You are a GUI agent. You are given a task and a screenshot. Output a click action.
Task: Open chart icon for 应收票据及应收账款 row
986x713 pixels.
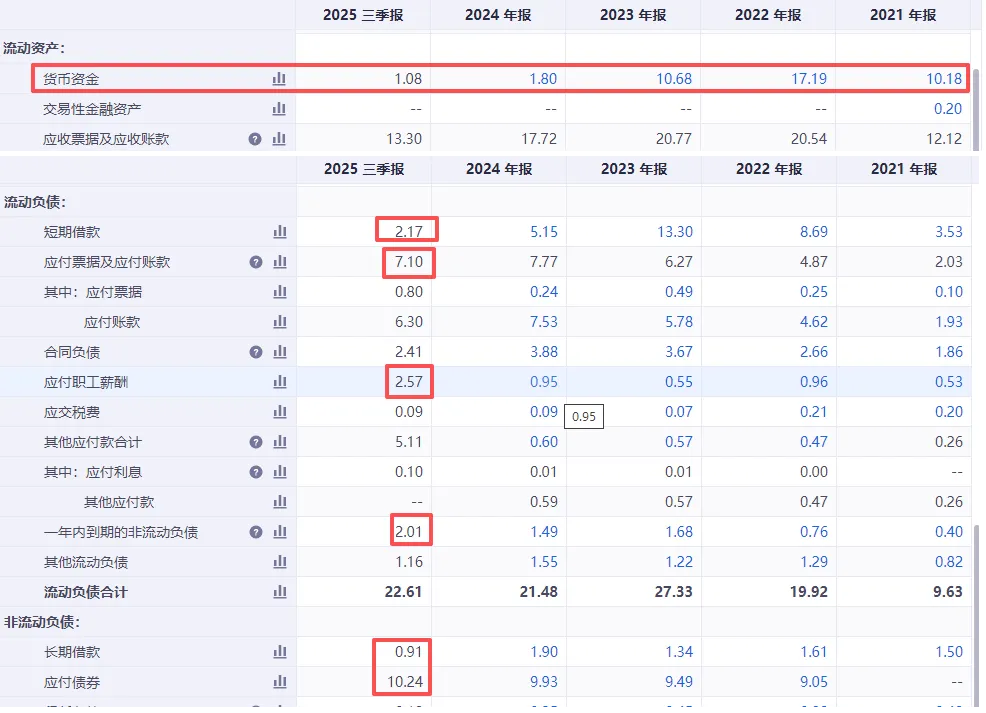279,139
